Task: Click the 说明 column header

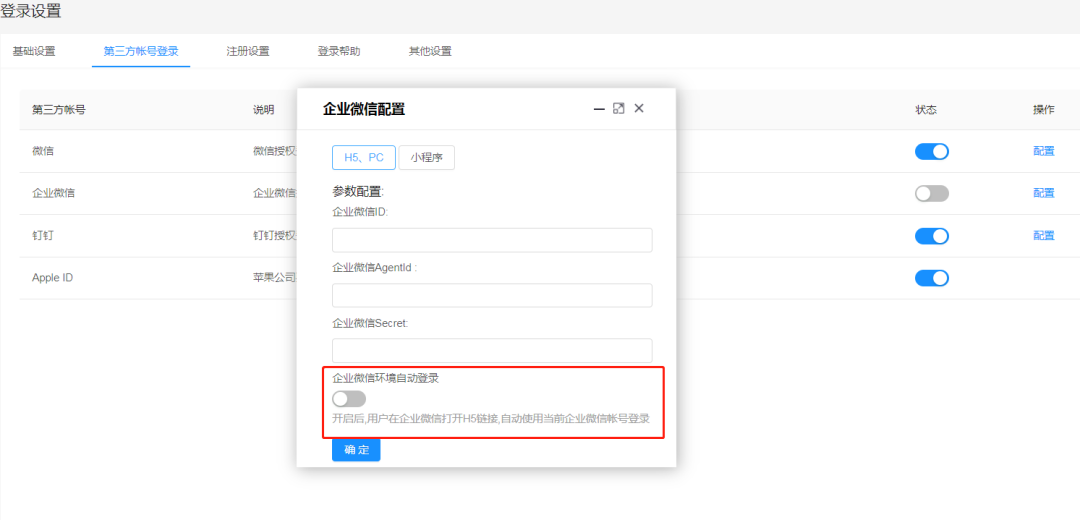Action: point(264,110)
